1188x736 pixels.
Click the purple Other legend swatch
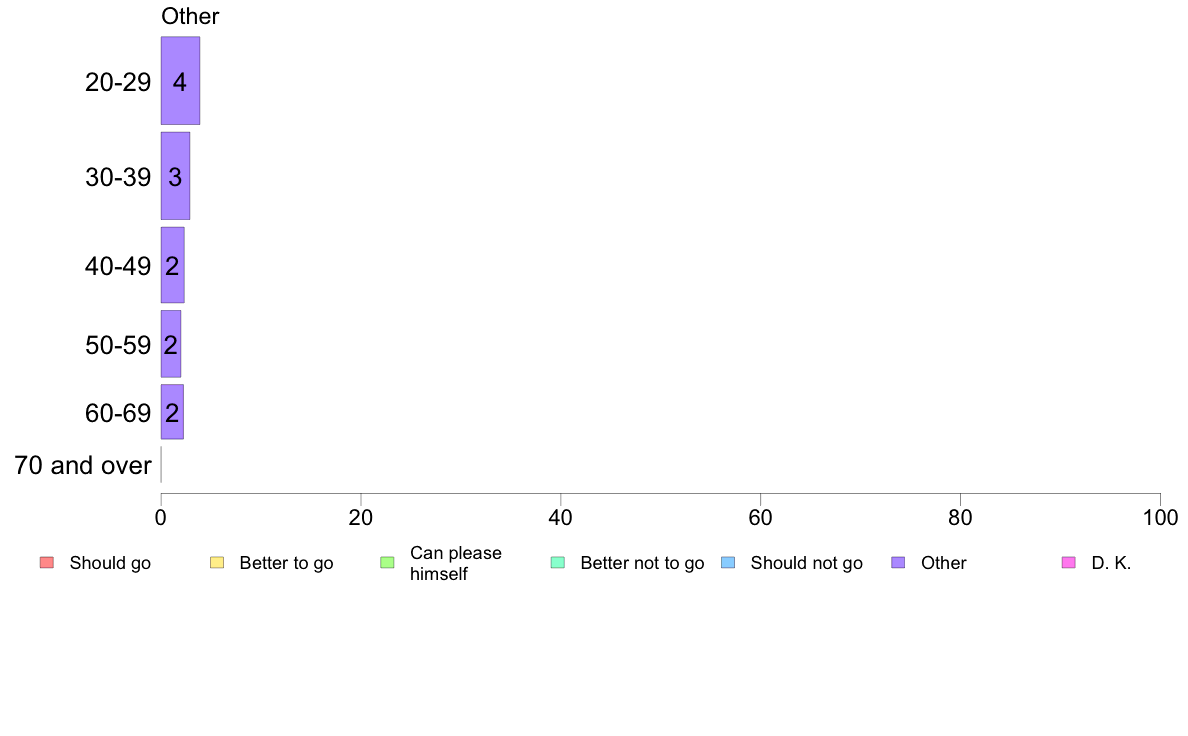899,562
